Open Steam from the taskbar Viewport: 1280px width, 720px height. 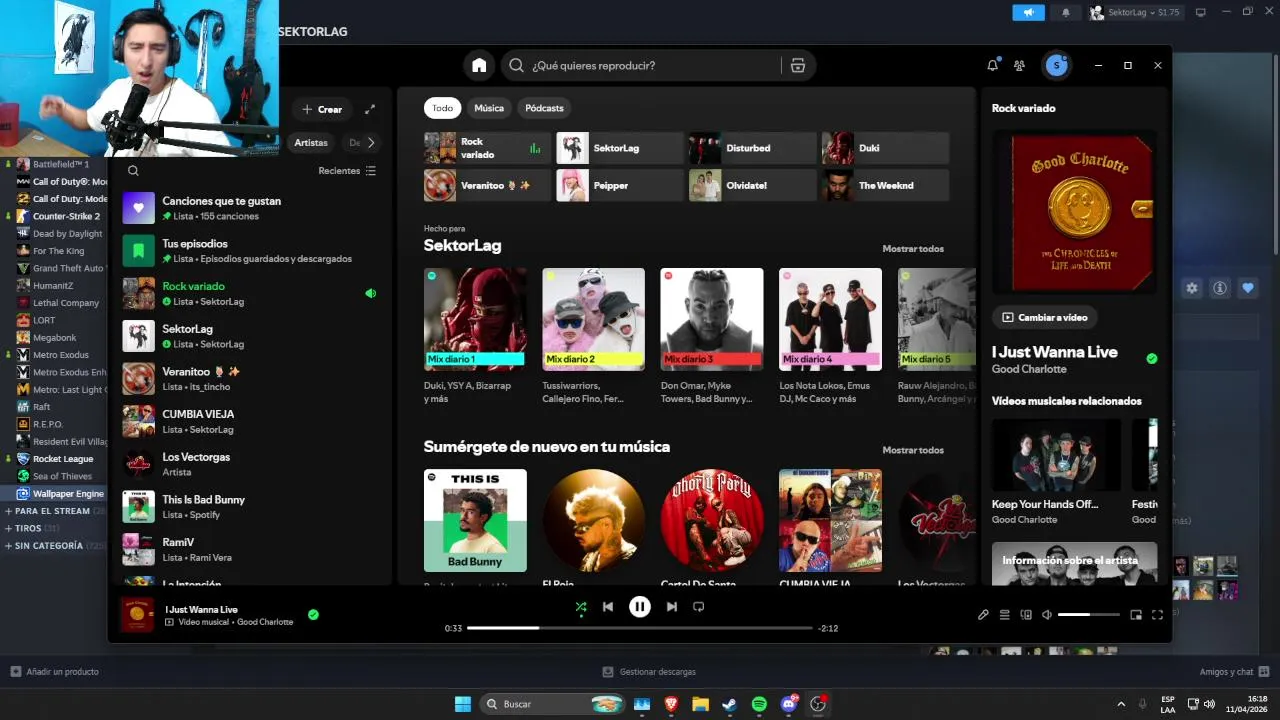pos(730,704)
